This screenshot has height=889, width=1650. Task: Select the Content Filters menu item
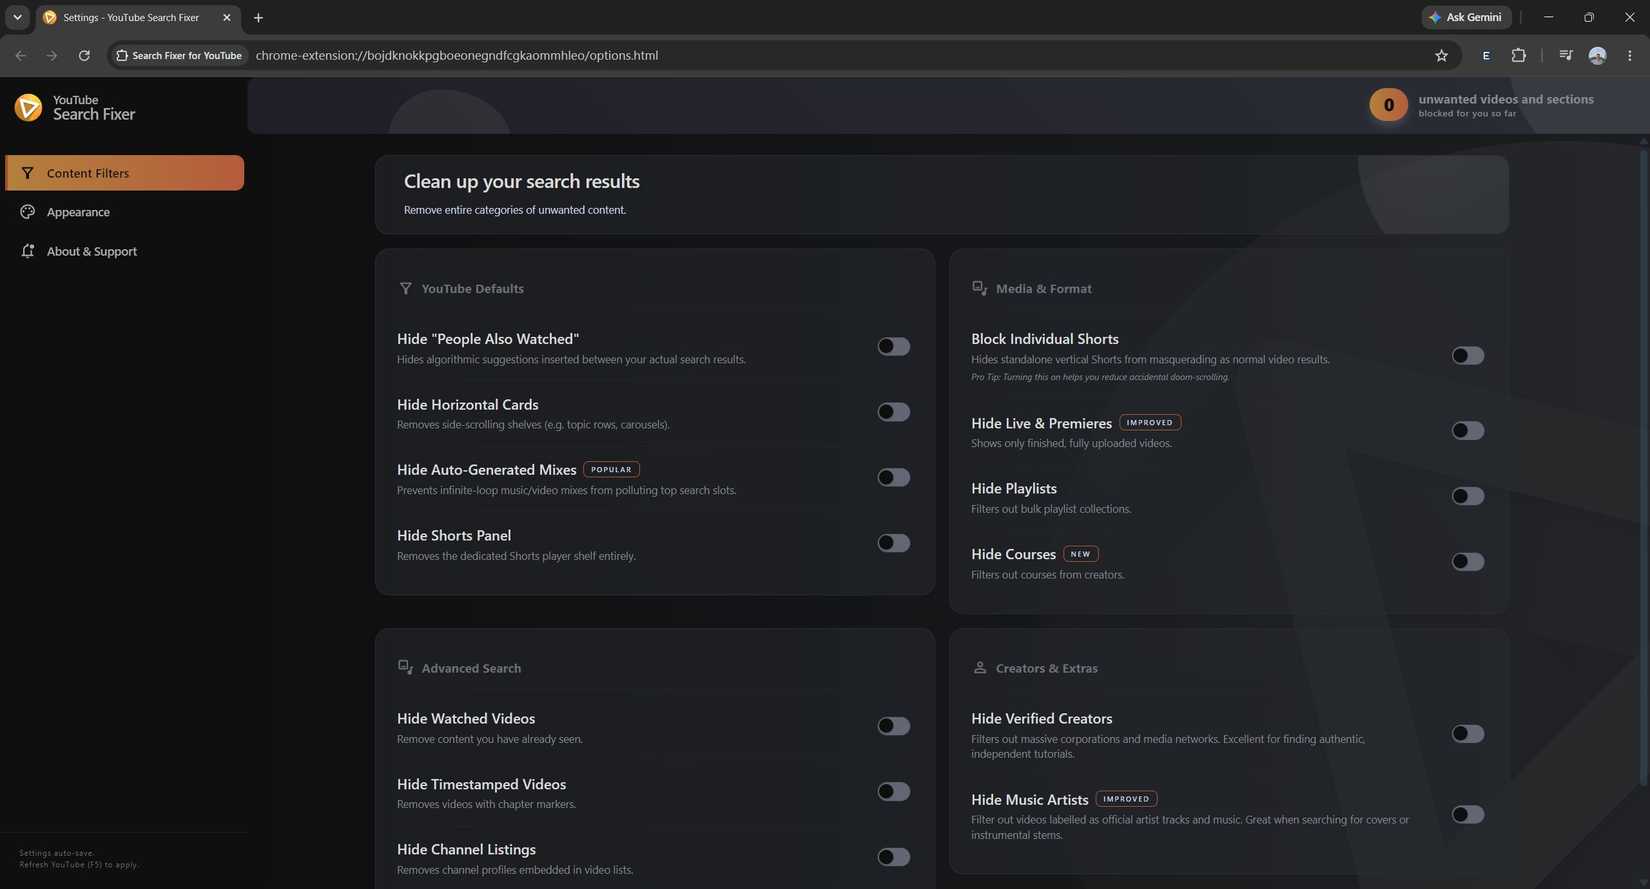pyautogui.click(x=125, y=173)
